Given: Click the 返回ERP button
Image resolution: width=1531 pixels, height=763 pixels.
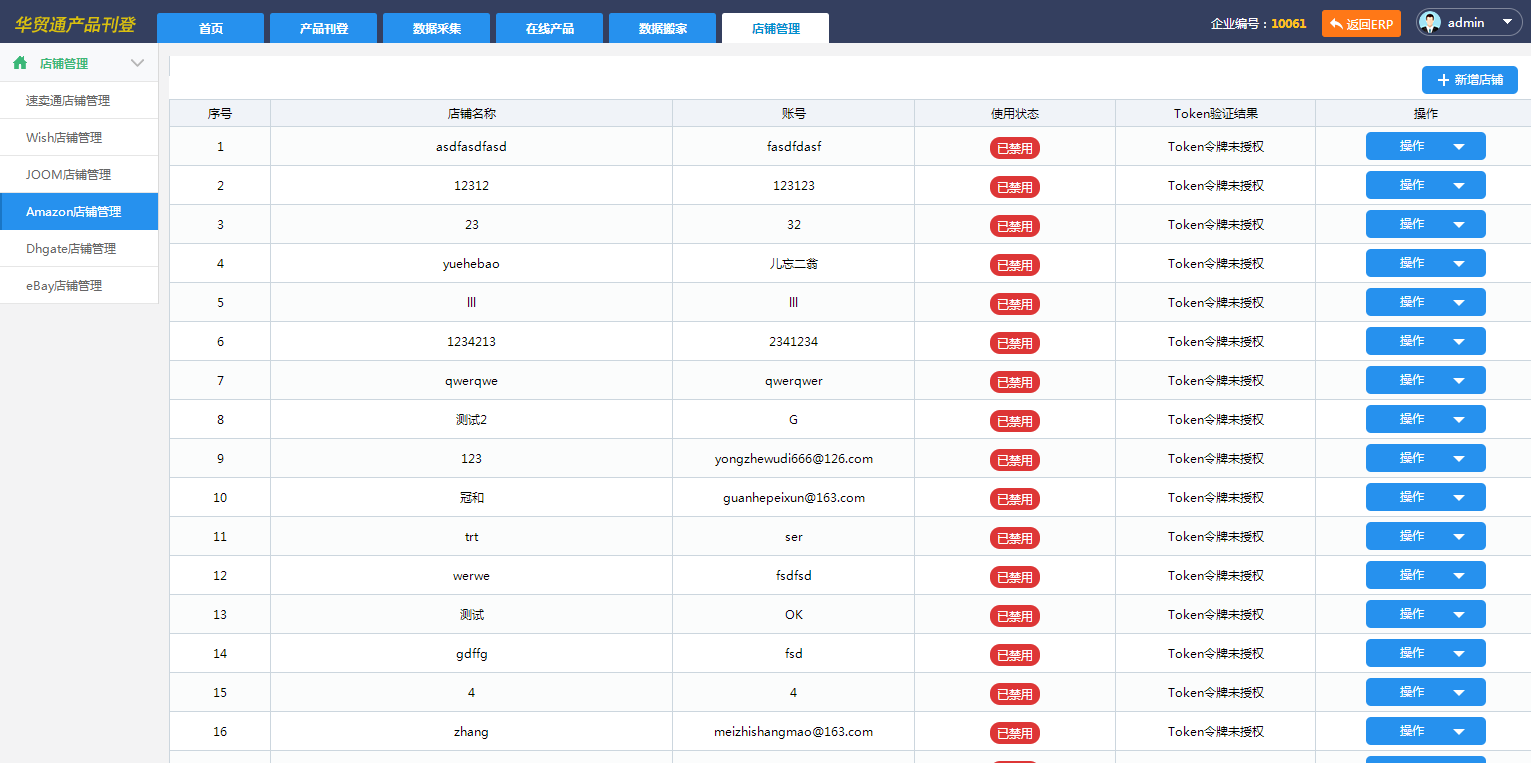Looking at the screenshot, I should coord(1361,24).
